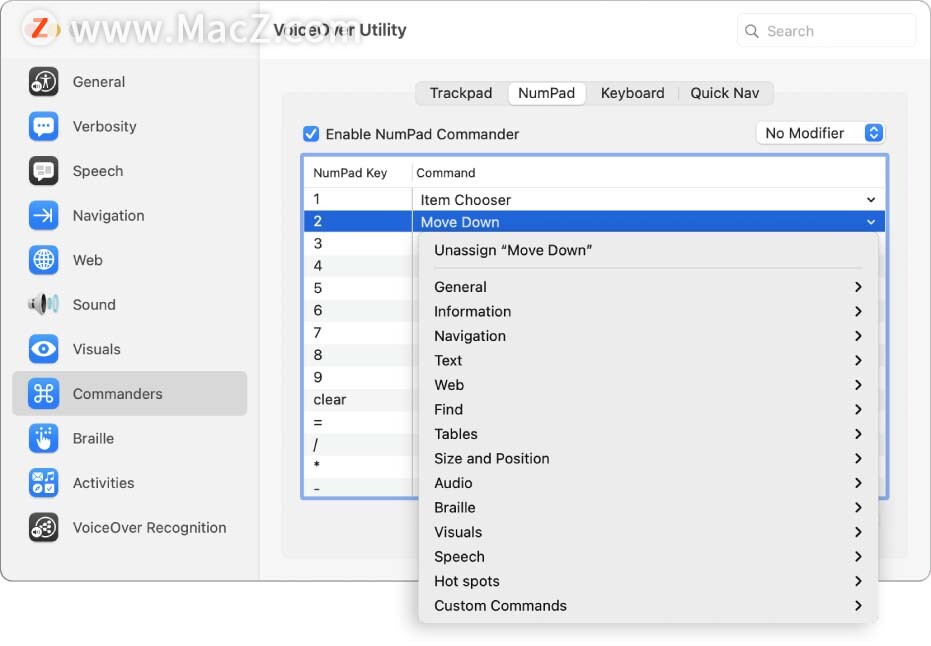The image size is (931, 646).
Task: Expand the Speech submenu in popup menu
Action: (x=648, y=557)
